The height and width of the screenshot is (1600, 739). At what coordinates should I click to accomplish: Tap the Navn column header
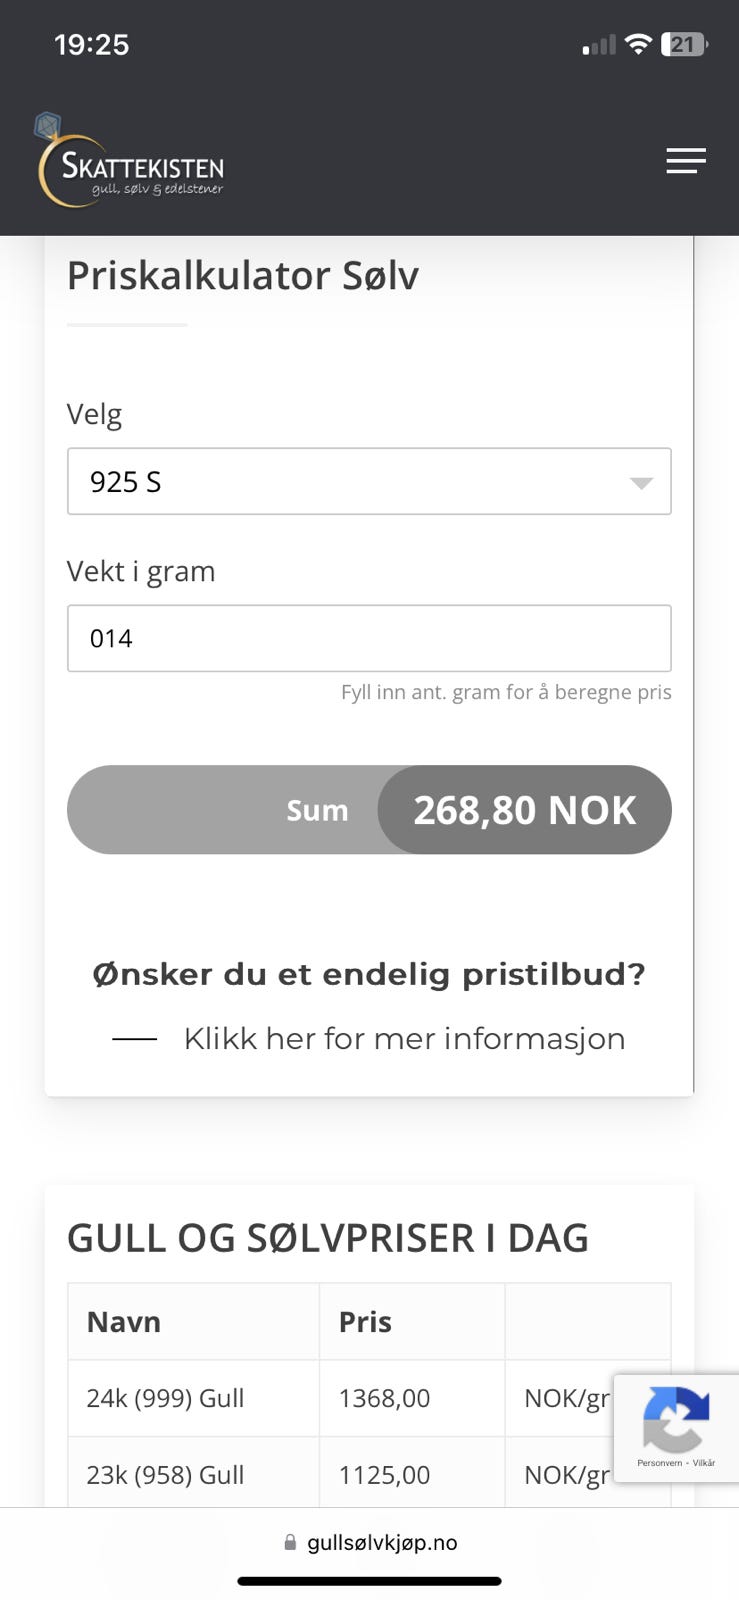[124, 1322]
